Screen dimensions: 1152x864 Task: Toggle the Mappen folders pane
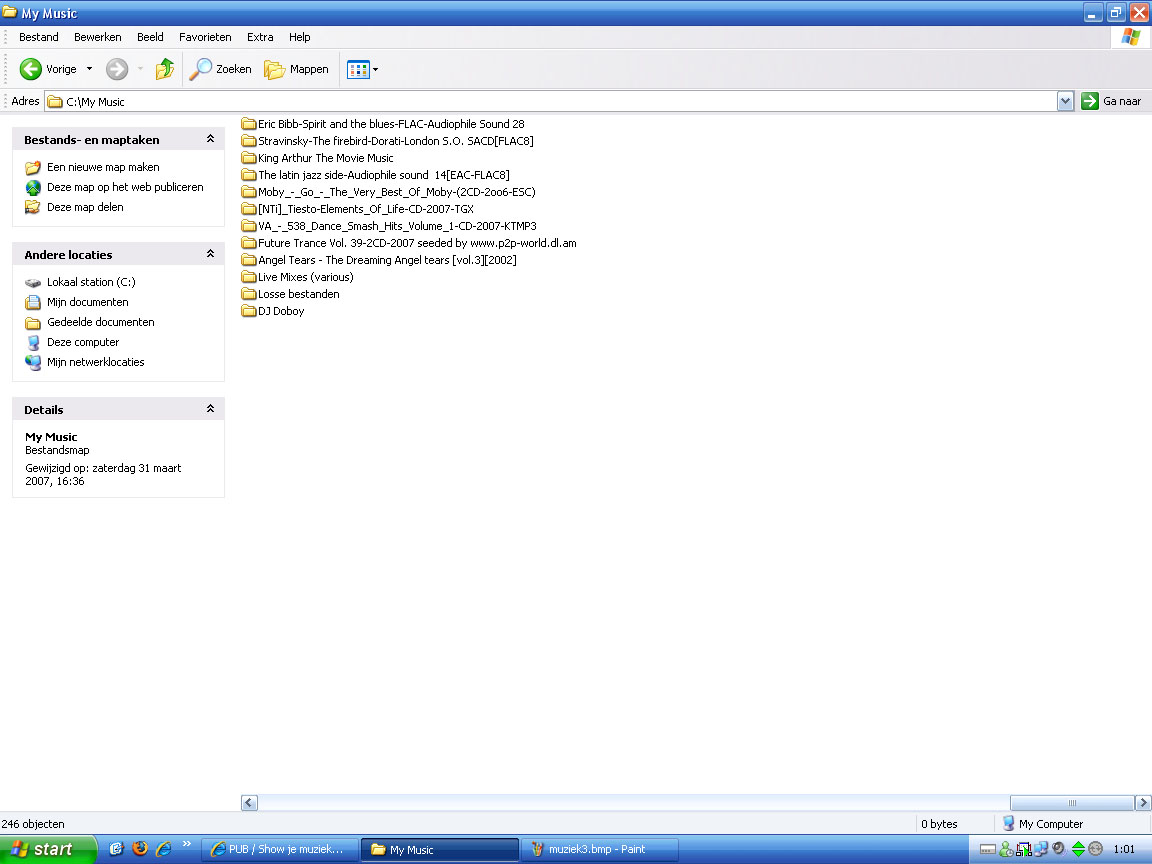[297, 69]
